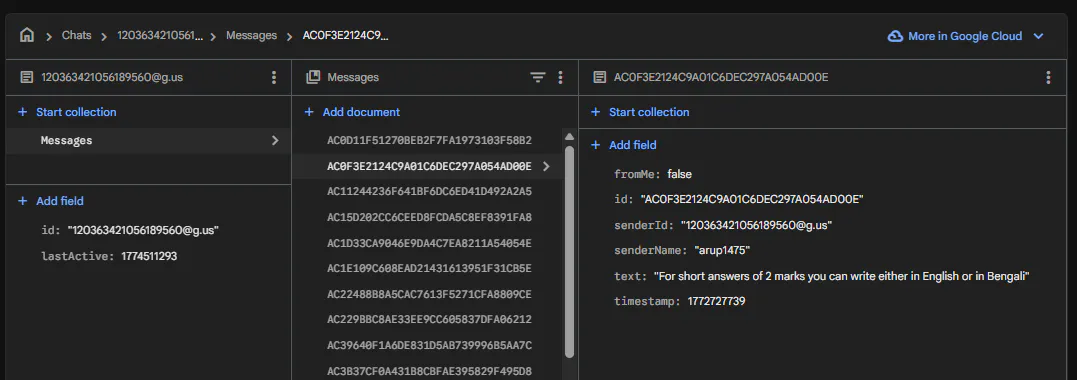Open the menu for document 120363421056189560@g.us
The image size is (1077, 380).
pos(274,78)
